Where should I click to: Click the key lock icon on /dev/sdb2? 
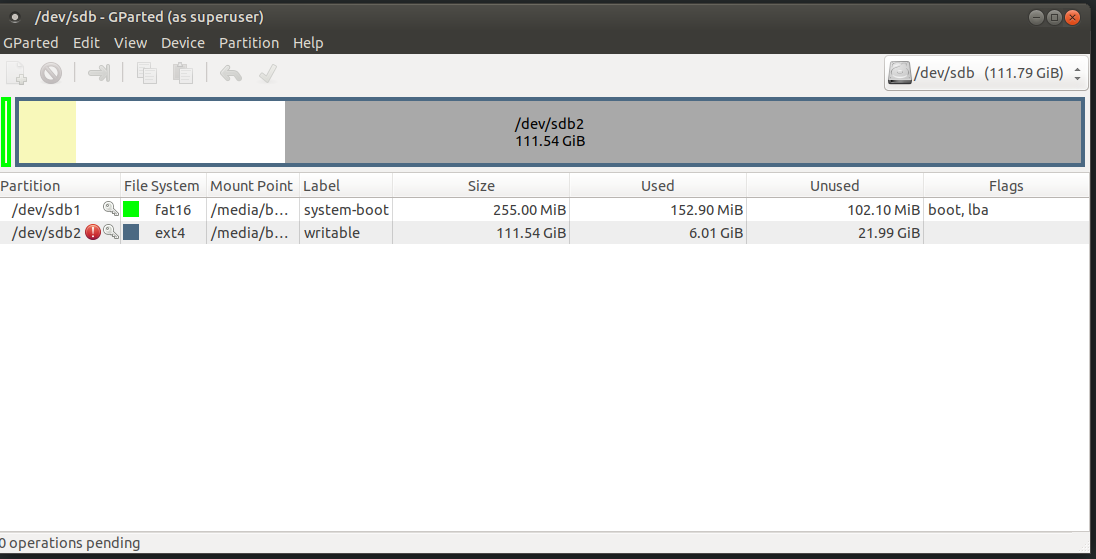[110, 232]
